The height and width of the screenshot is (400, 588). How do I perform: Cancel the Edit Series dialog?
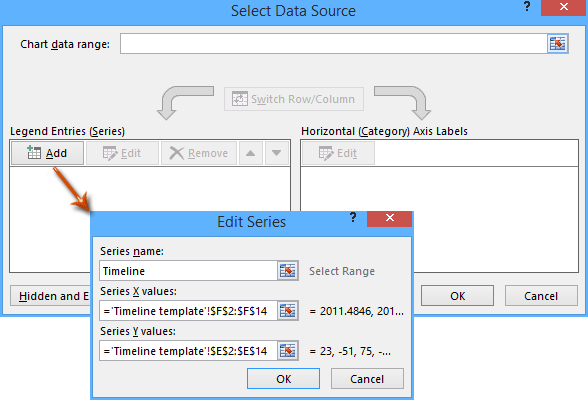367,379
